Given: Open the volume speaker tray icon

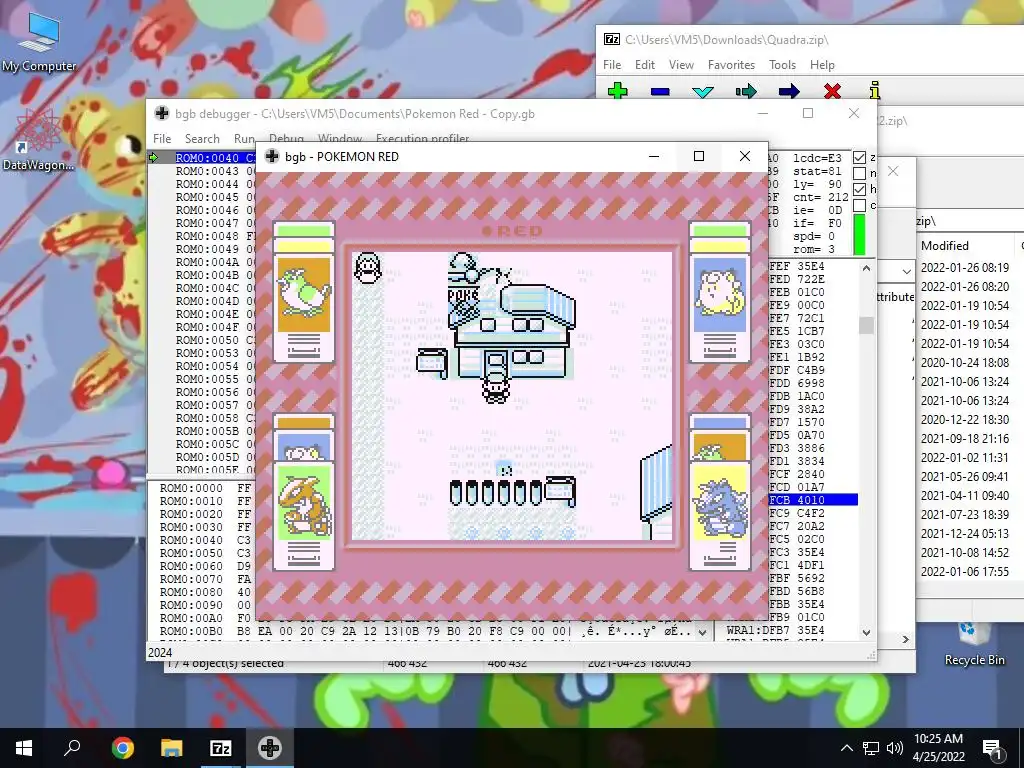Looking at the screenshot, I should pos(895,748).
